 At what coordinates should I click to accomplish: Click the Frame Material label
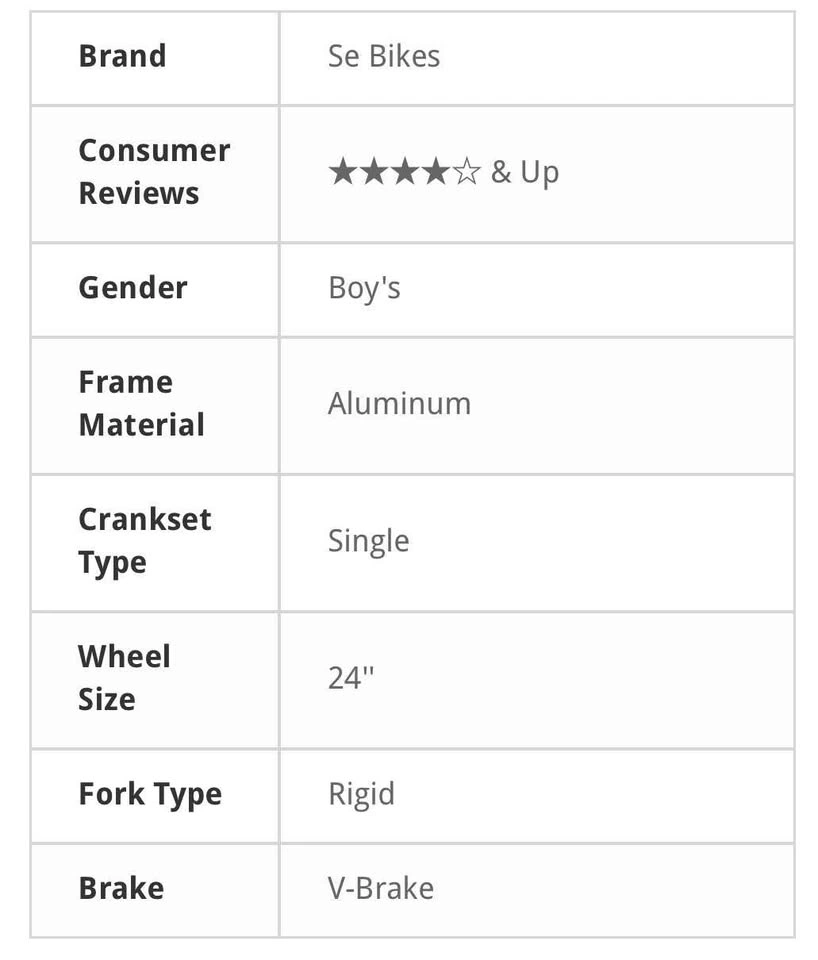(x=141, y=403)
